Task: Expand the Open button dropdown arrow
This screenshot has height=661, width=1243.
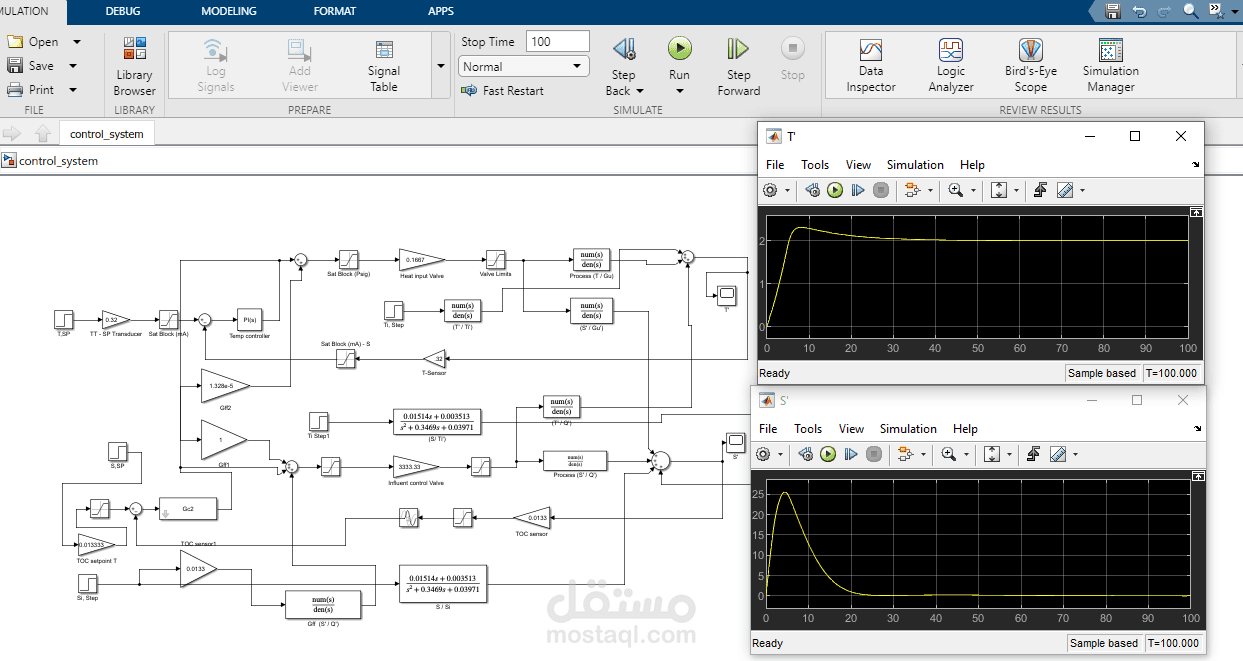Action: pos(79,42)
